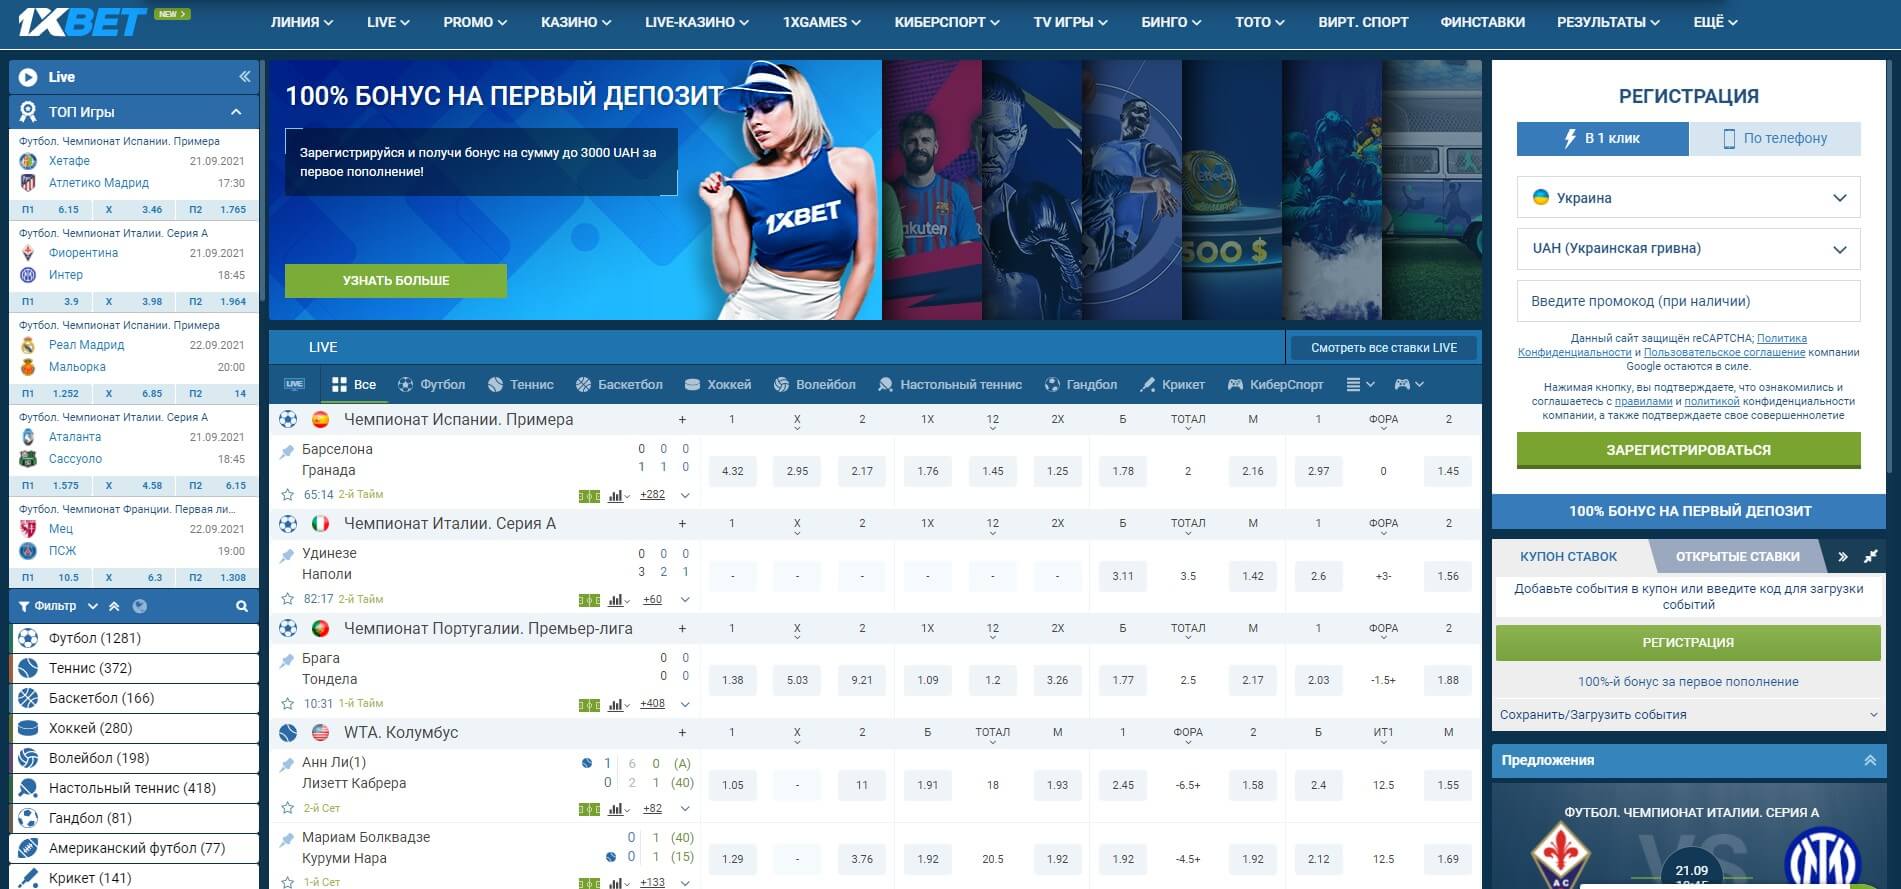Click 100% БОНУС НА ПЕРВЫЙ ДЕПОЗИТ blue bar
Viewport: 1901px width, 889px height.
[x=1689, y=511]
